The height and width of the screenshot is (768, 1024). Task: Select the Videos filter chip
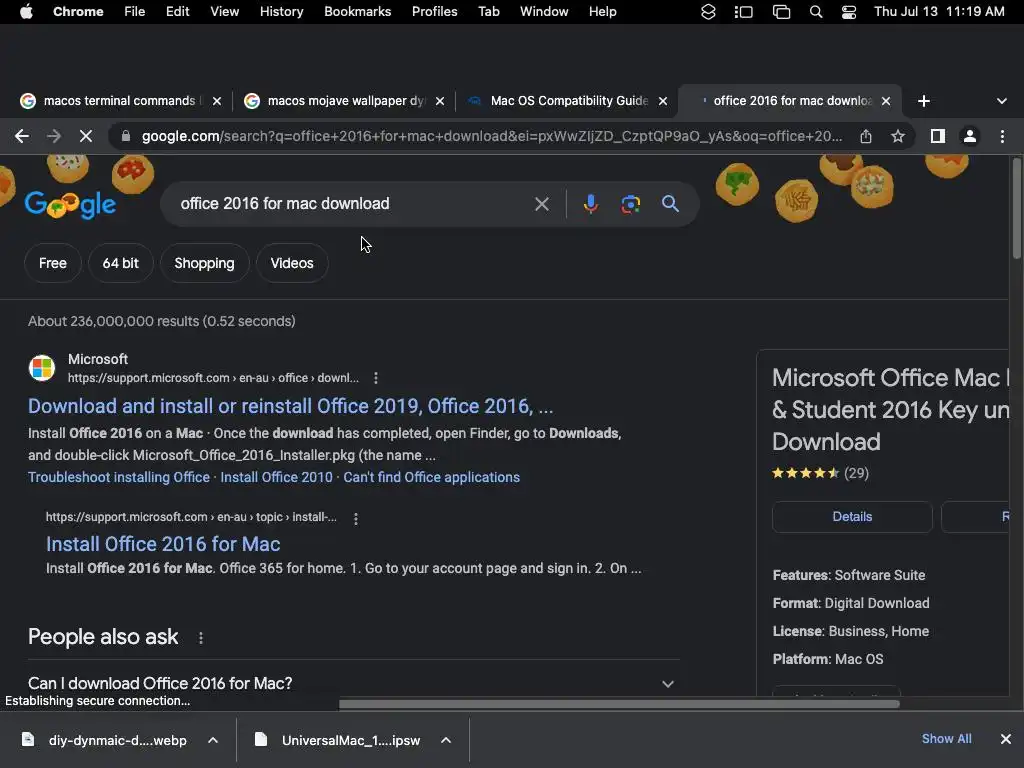pos(292,263)
